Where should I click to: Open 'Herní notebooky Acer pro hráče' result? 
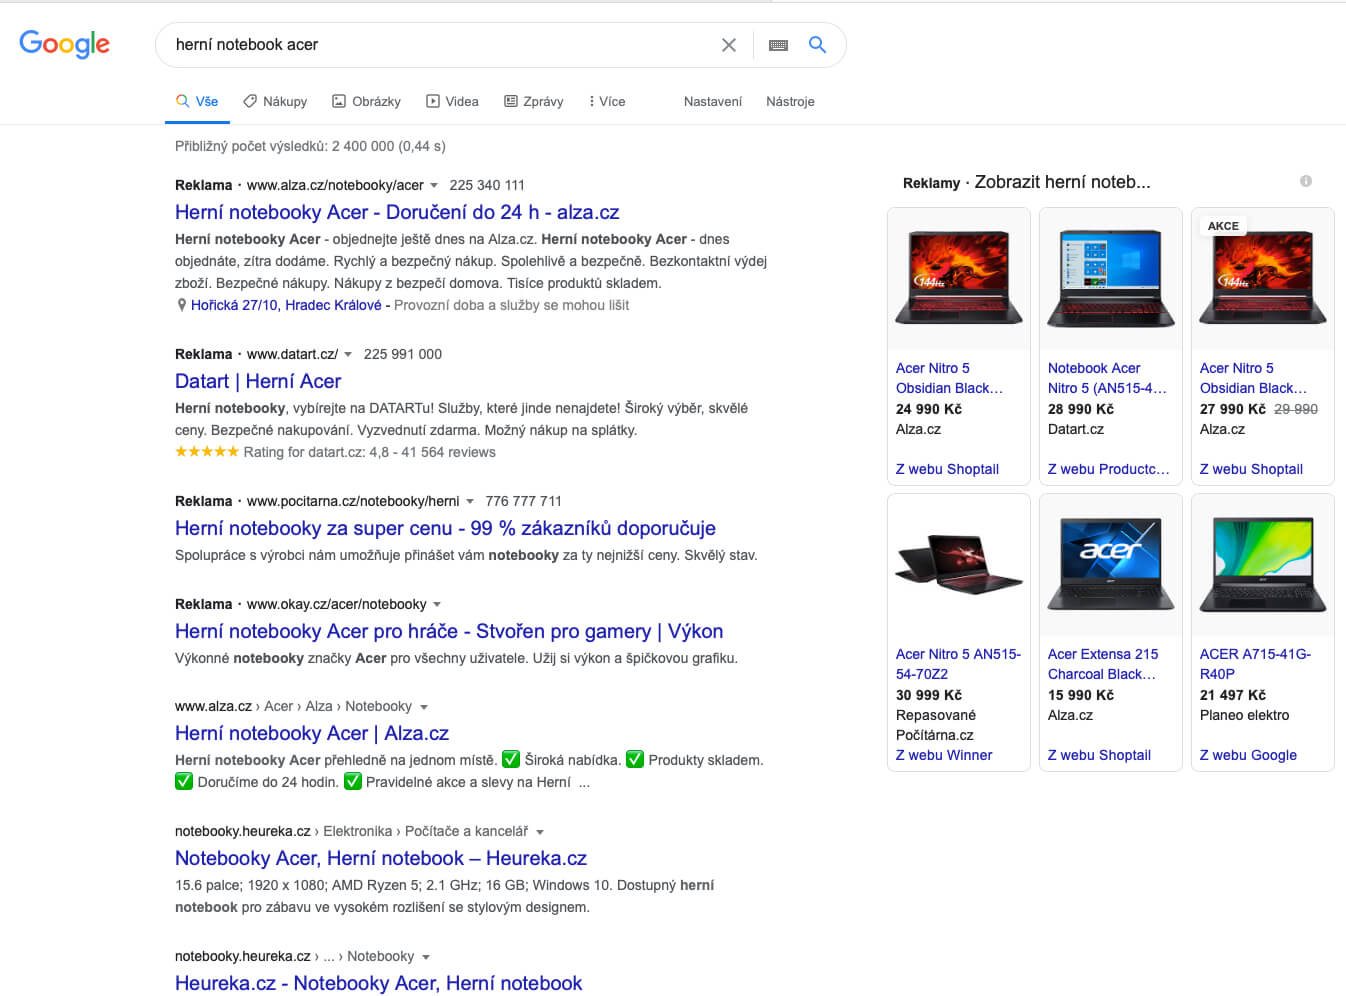[449, 631]
